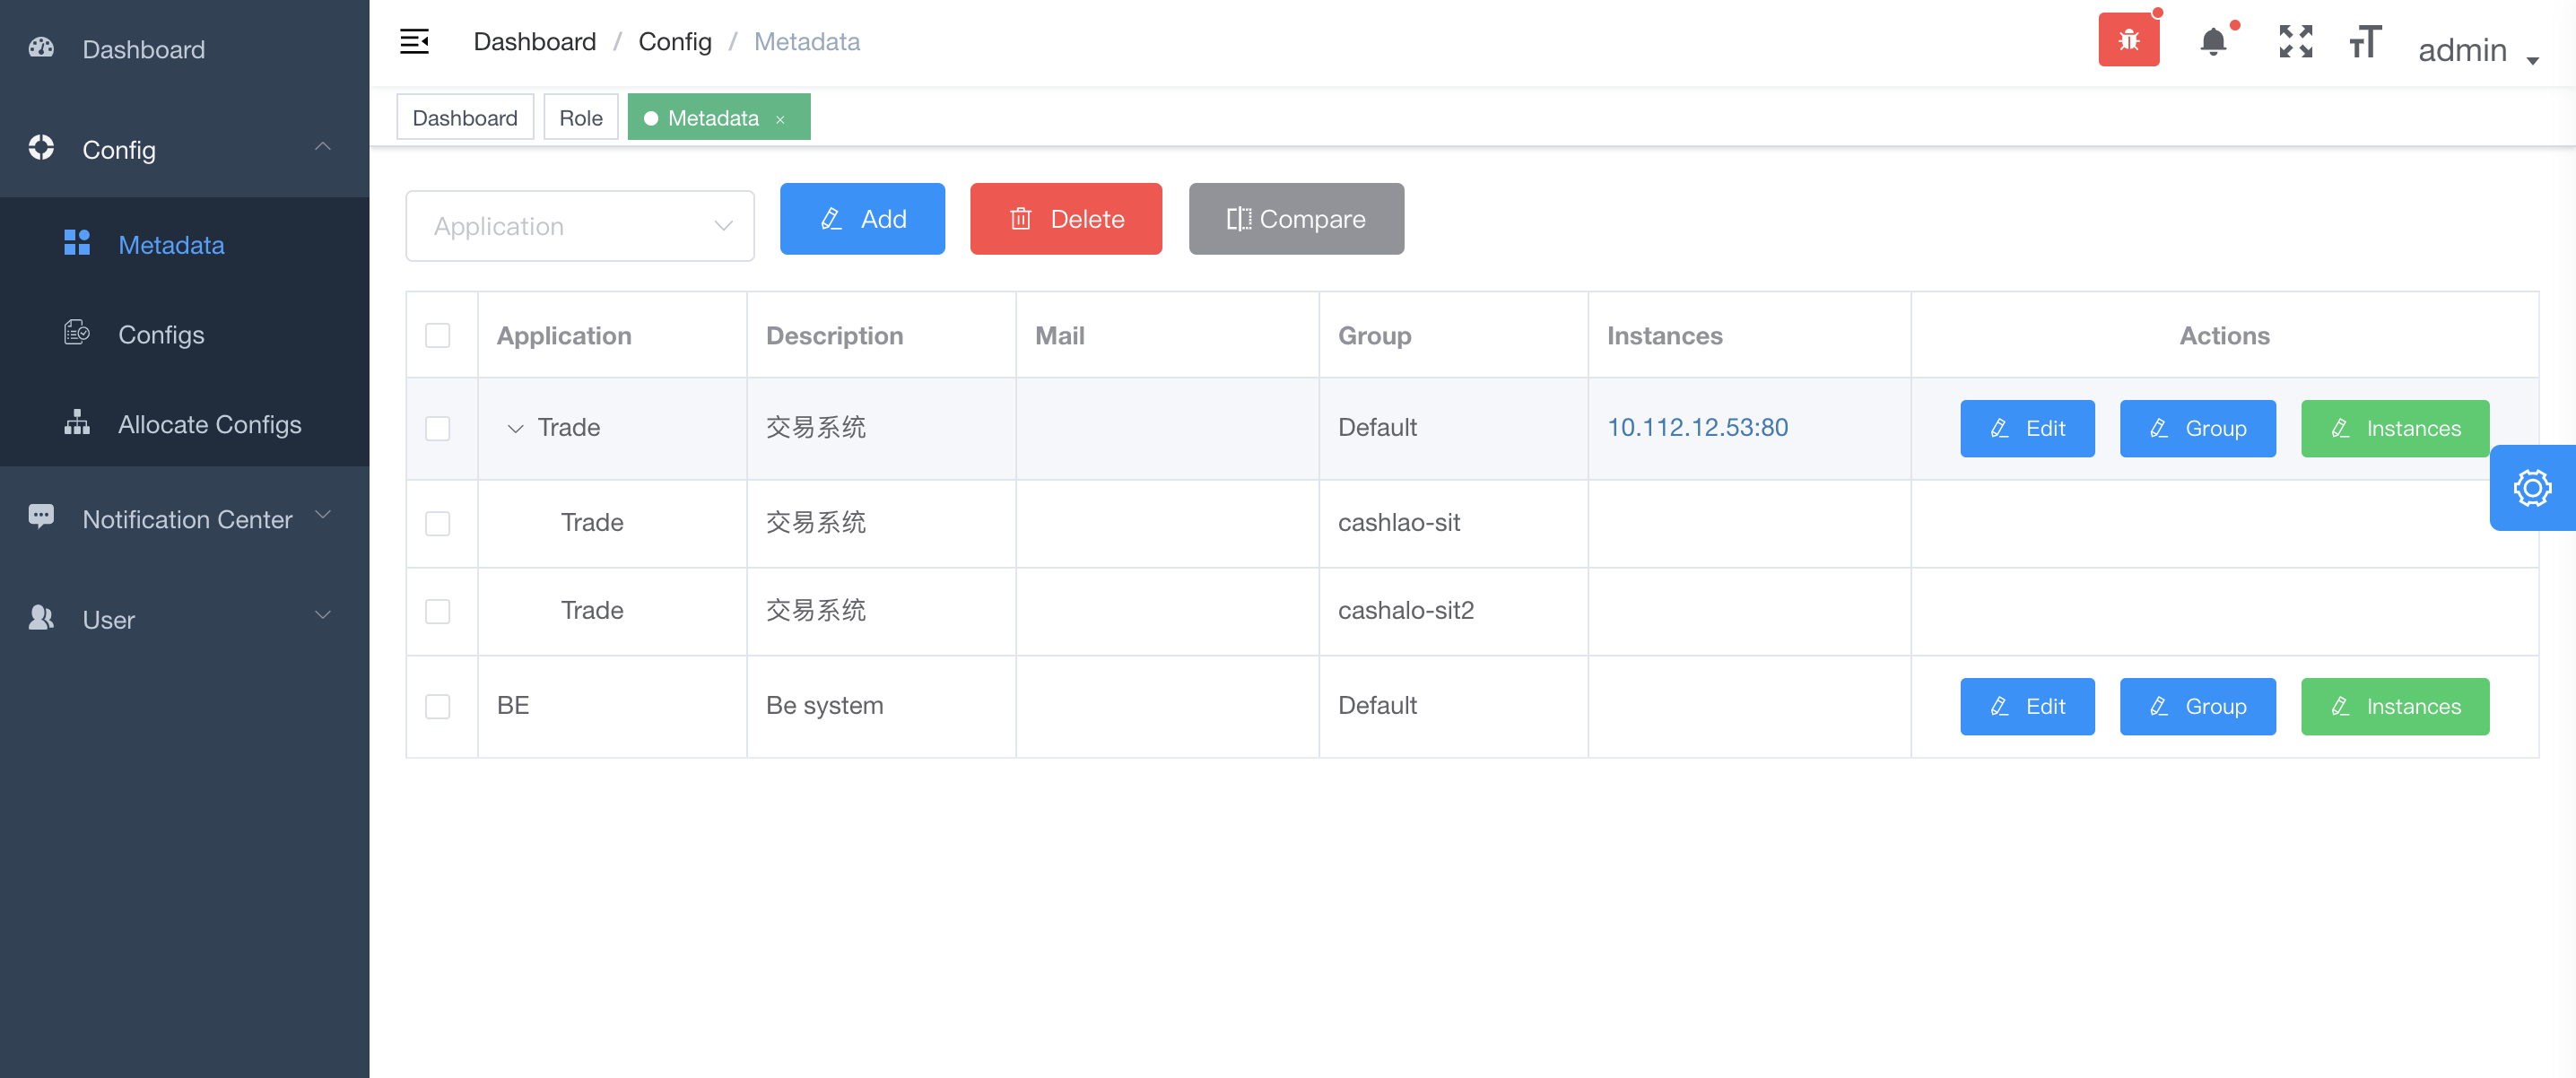The image size is (2576, 1078).
Task: Click the Notification Center menu item
Action: click(x=184, y=517)
